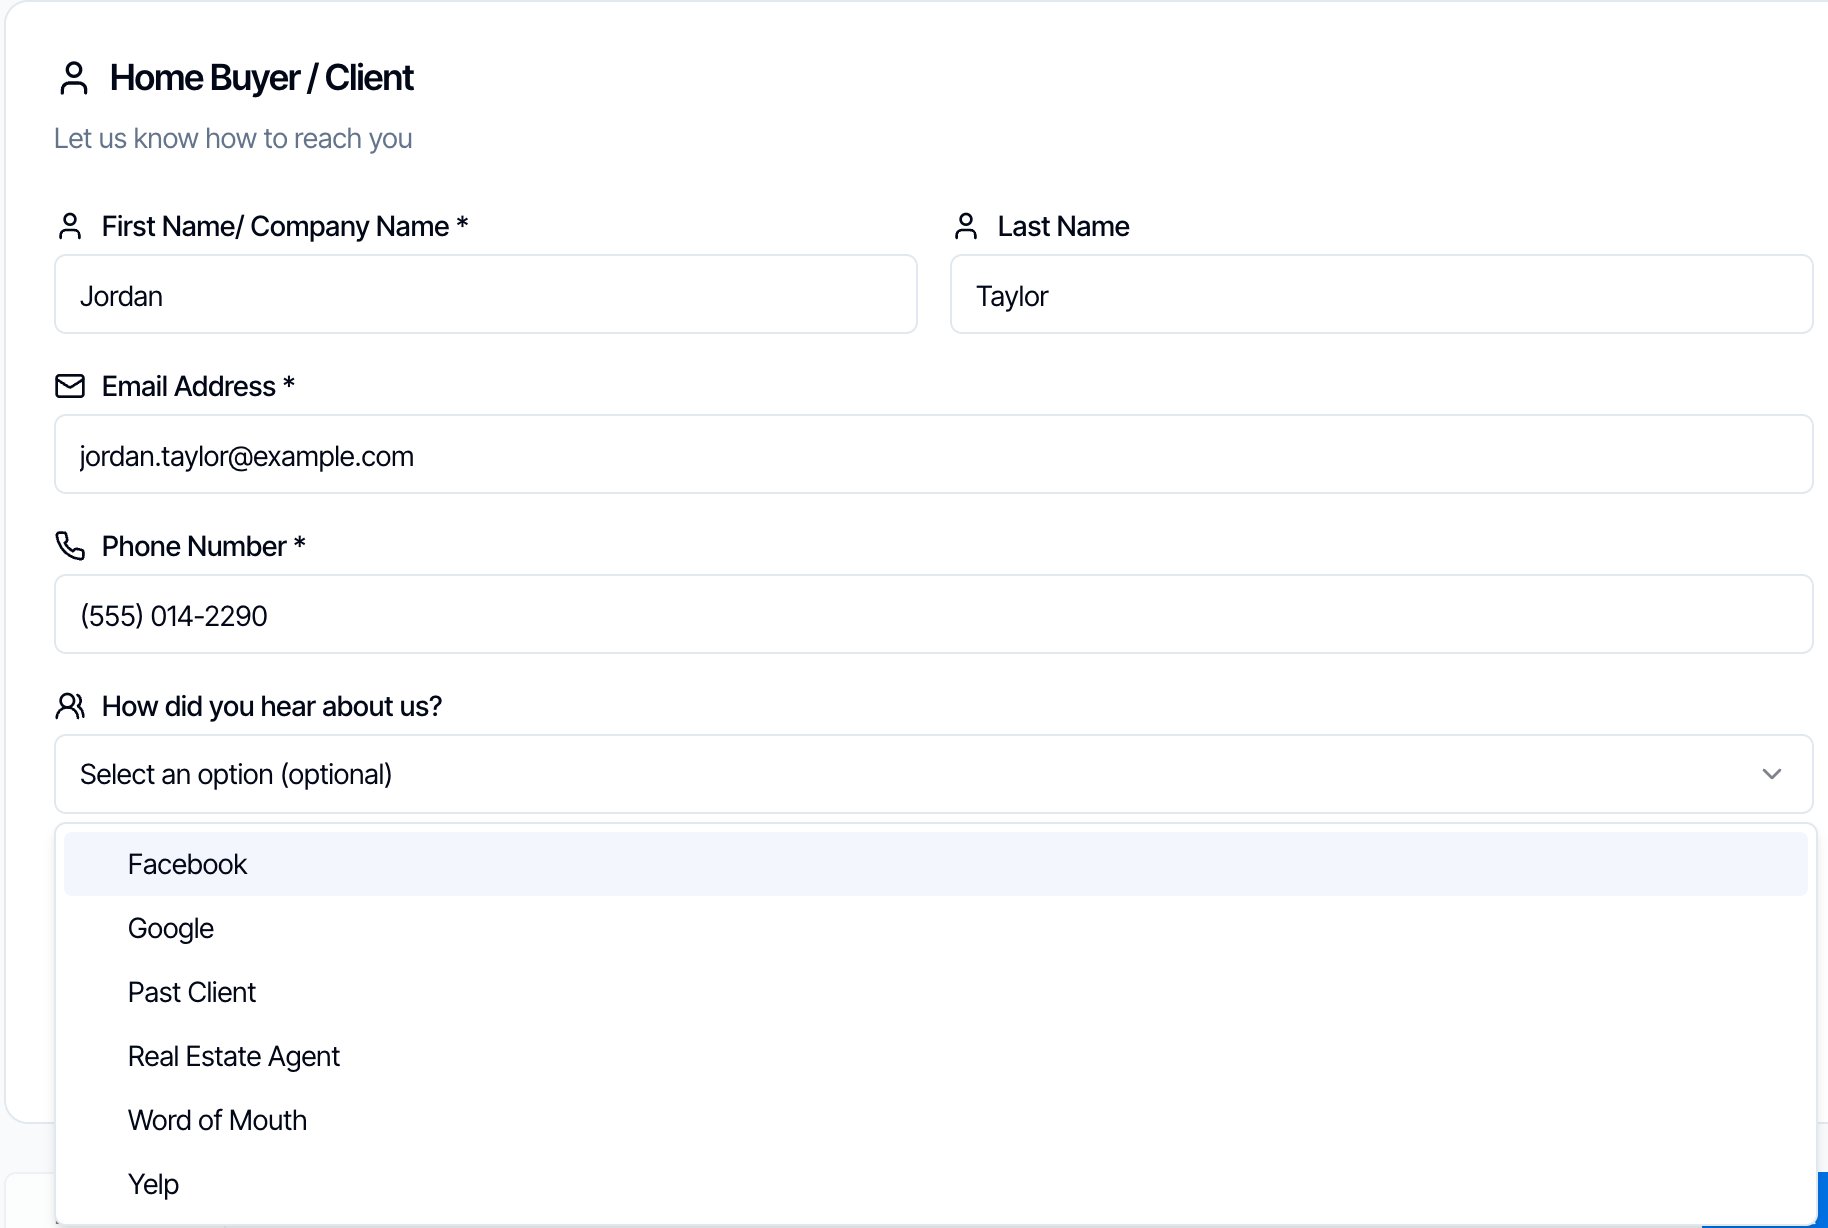Viewport: 1828px width, 1228px height.
Task: Click the Let us know how to reach you text
Action: click(233, 138)
